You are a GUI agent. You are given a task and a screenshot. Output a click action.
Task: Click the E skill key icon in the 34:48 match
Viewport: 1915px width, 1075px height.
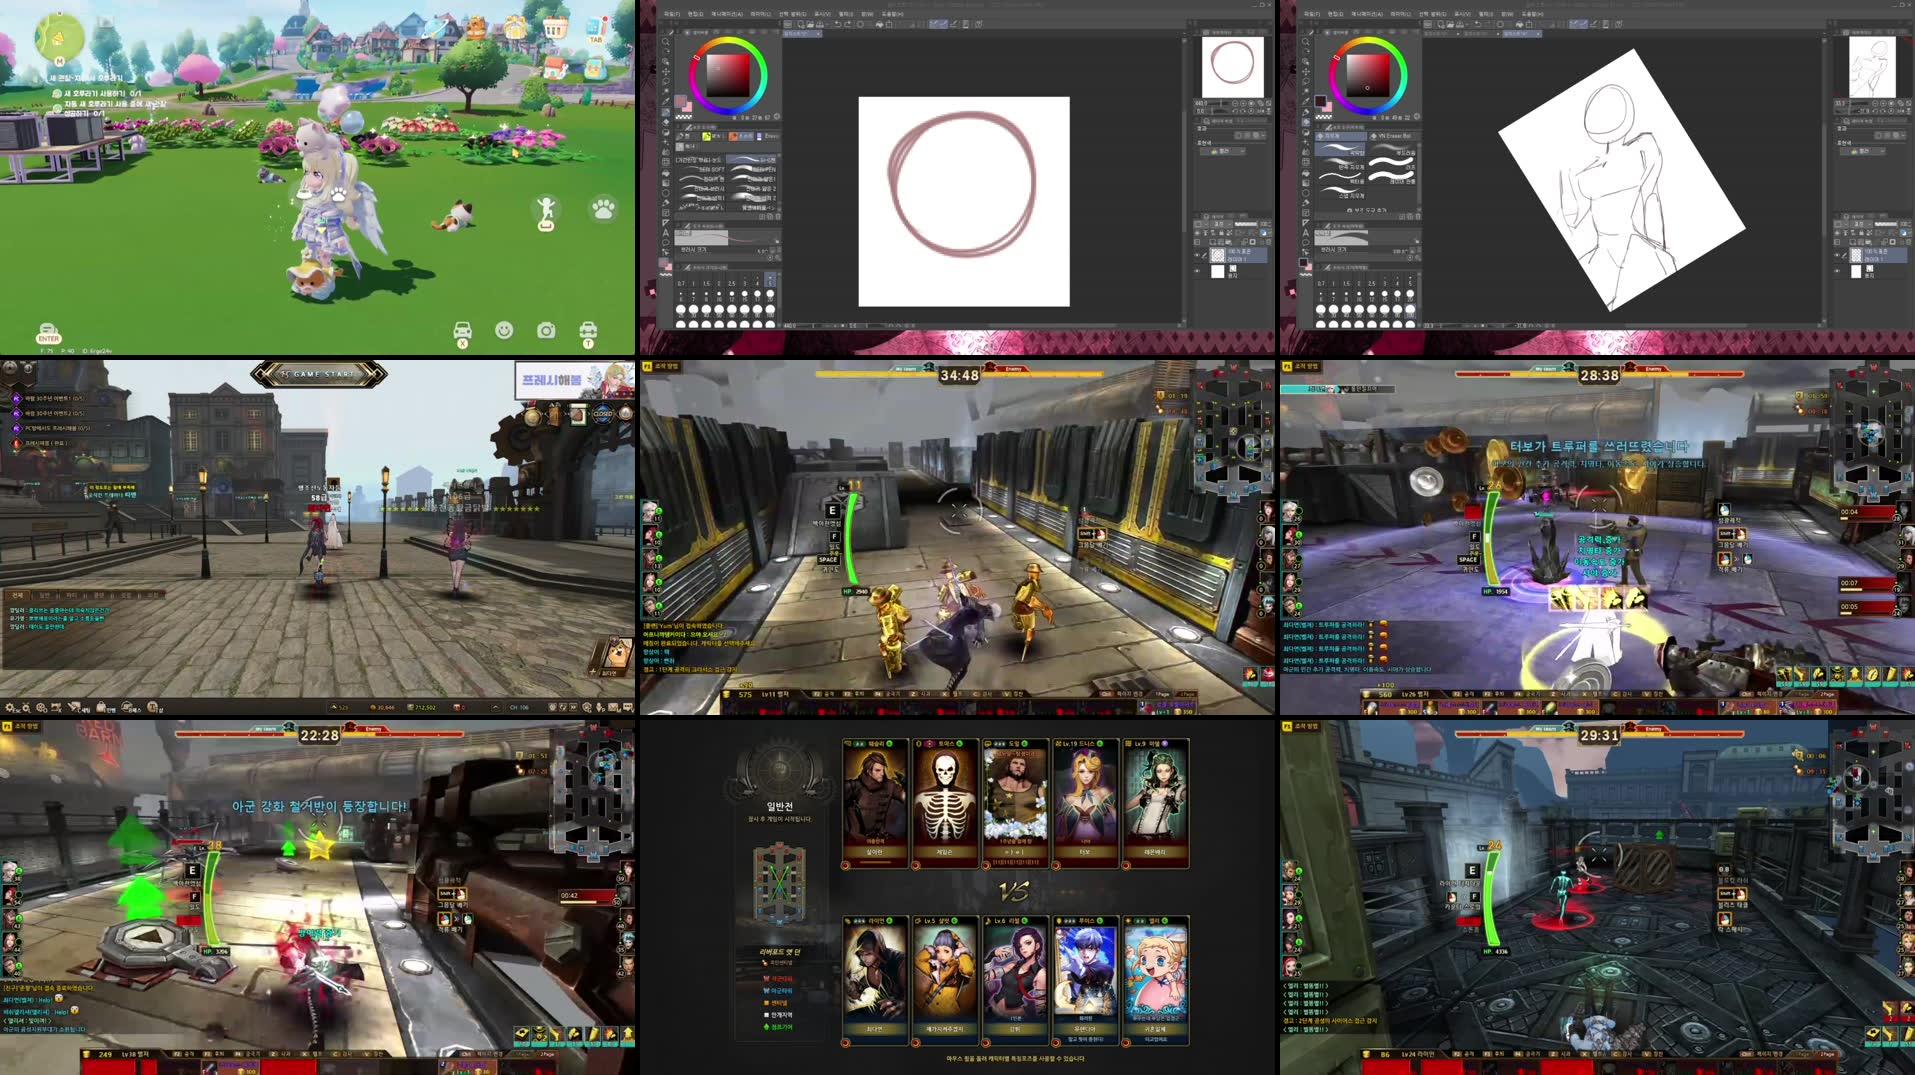click(x=832, y=510)
